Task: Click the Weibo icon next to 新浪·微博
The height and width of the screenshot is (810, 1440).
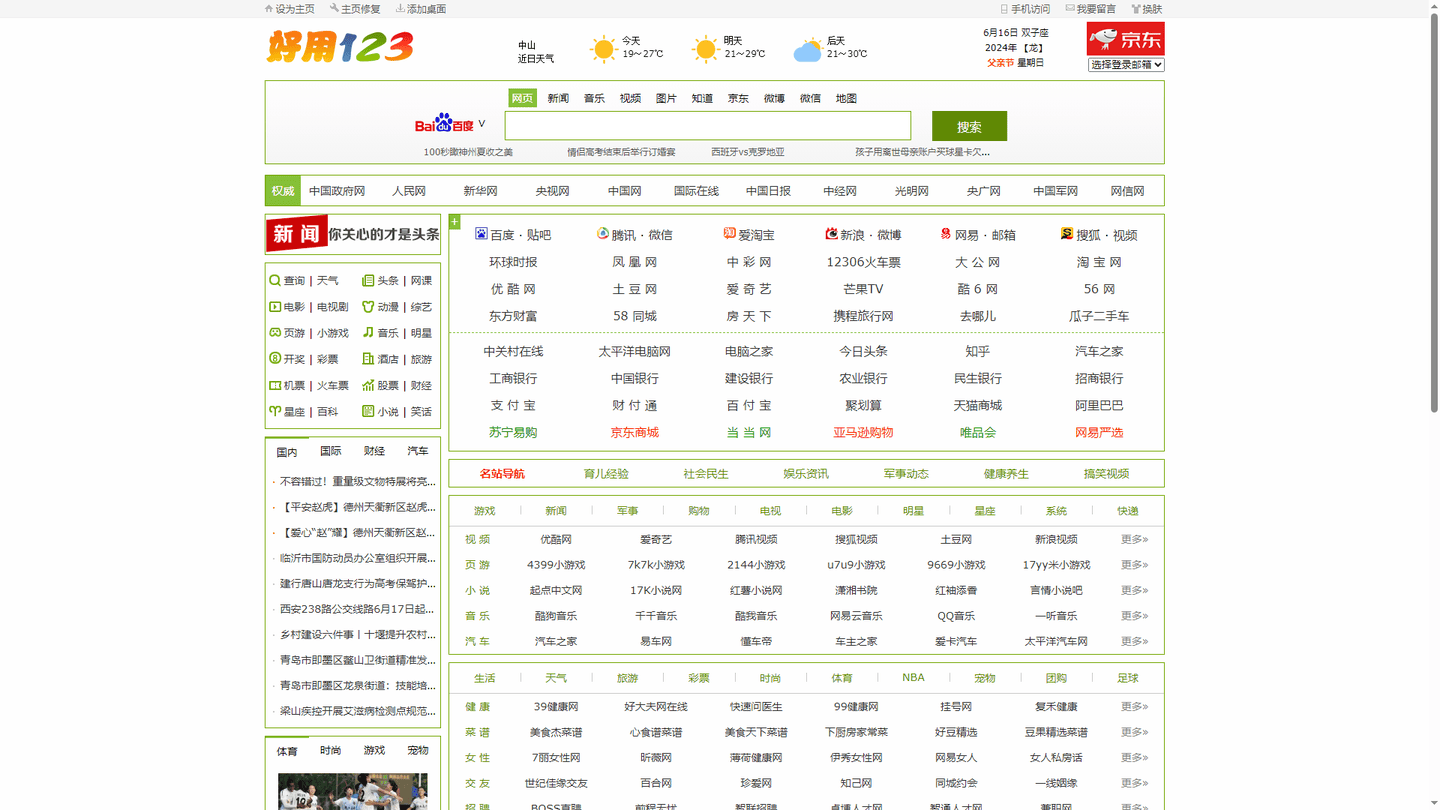Action: click(831, 233)
